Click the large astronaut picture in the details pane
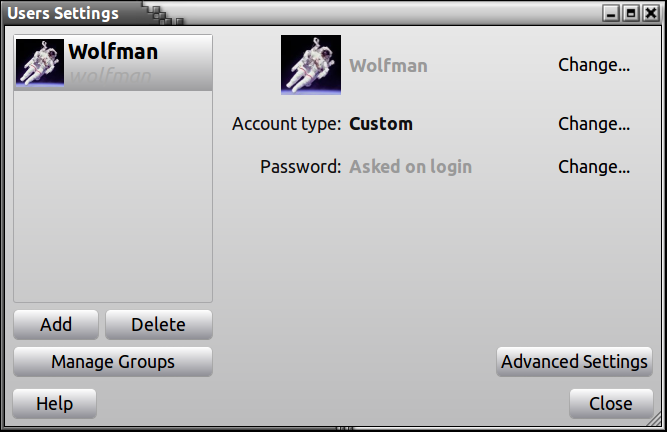The image size is (667, 432). coord(311,66)
